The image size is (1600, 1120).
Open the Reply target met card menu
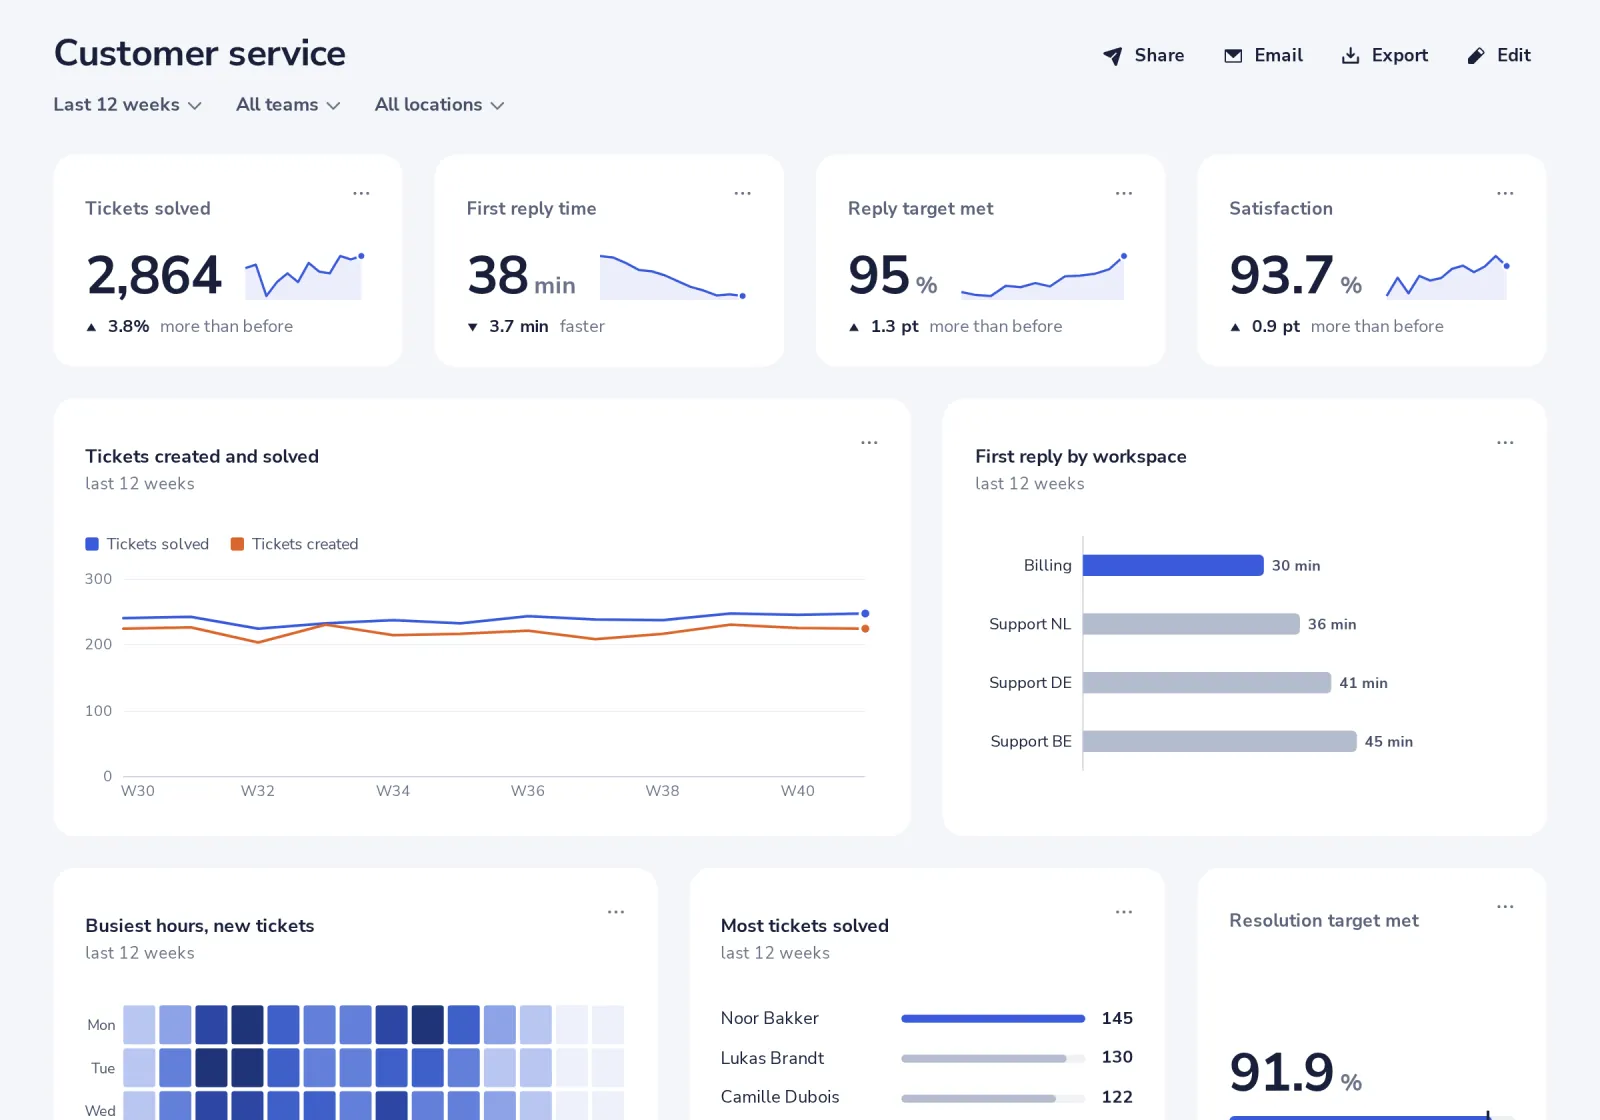point(1124,193)
